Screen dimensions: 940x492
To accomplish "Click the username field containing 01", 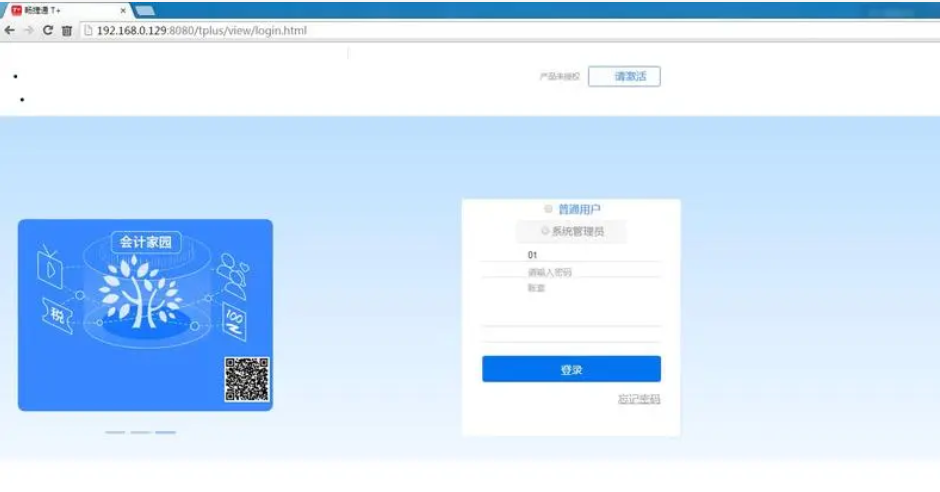I will coord(571,255).
